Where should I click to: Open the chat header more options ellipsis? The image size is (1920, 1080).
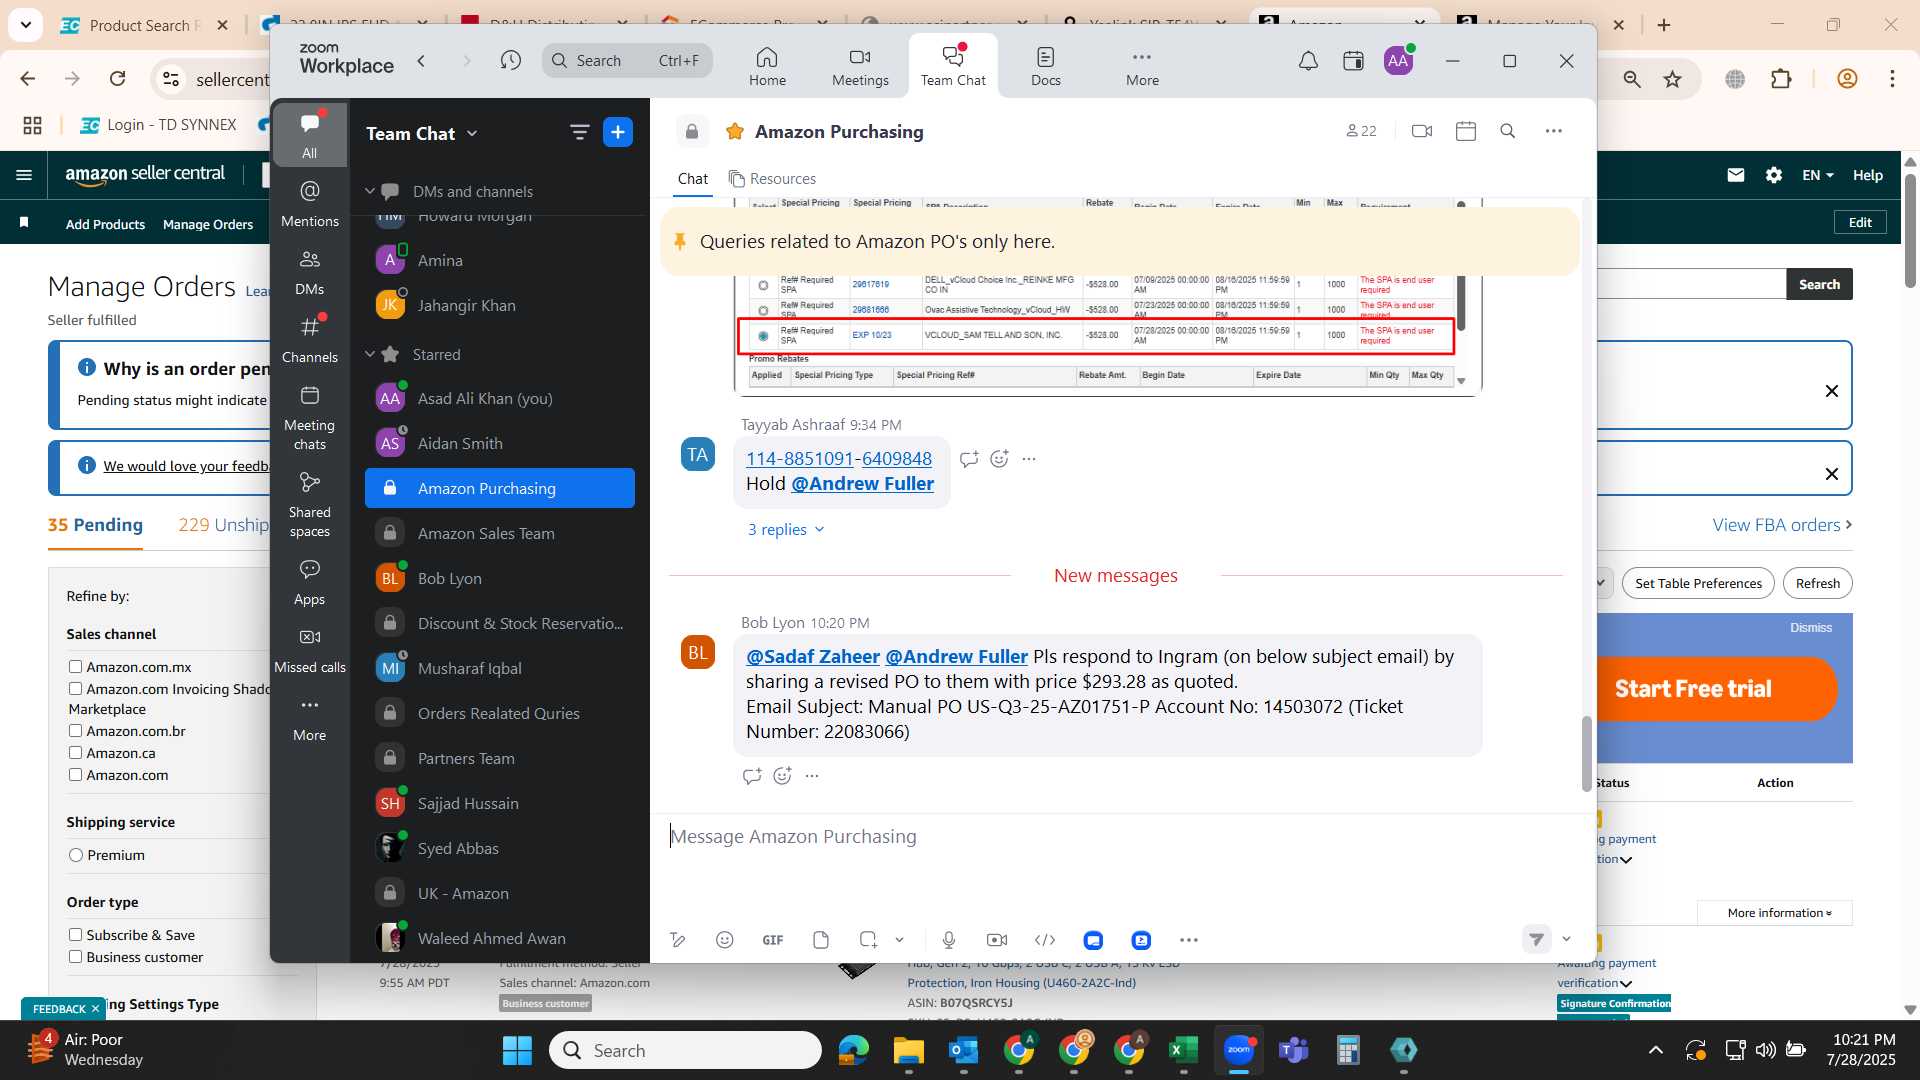tap(1553, 131)
